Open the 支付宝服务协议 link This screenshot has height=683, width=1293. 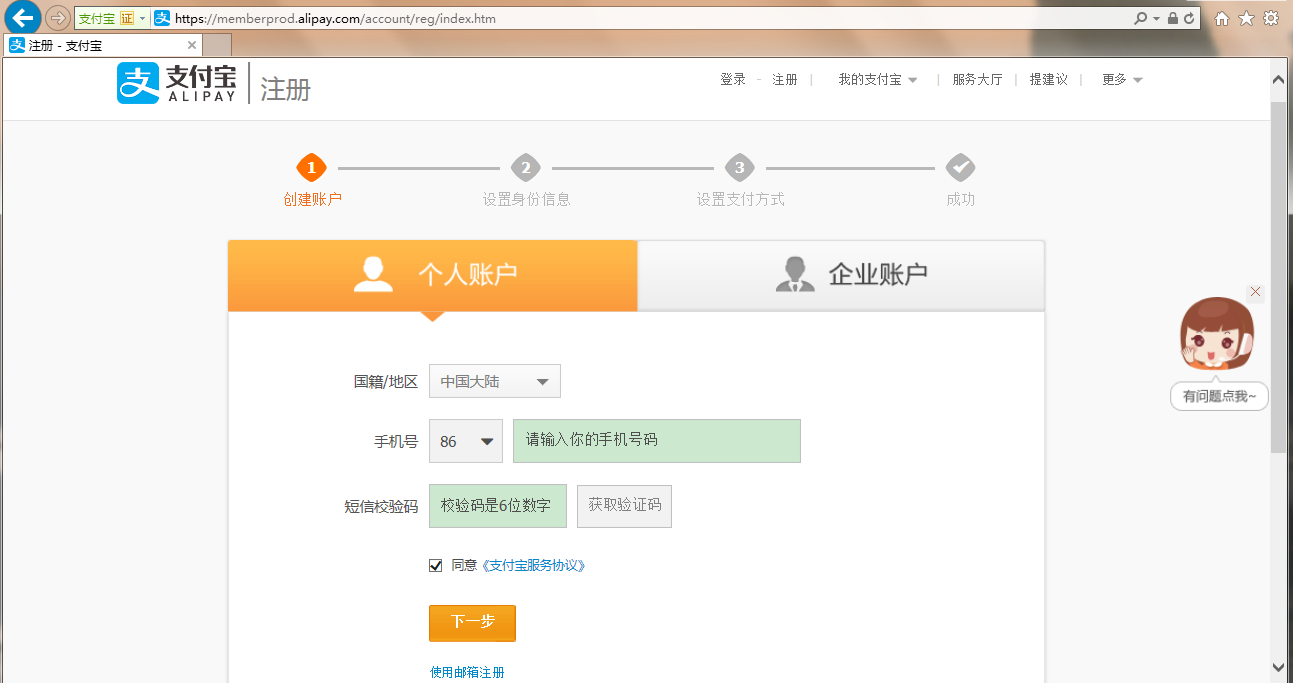coord(533,565)
